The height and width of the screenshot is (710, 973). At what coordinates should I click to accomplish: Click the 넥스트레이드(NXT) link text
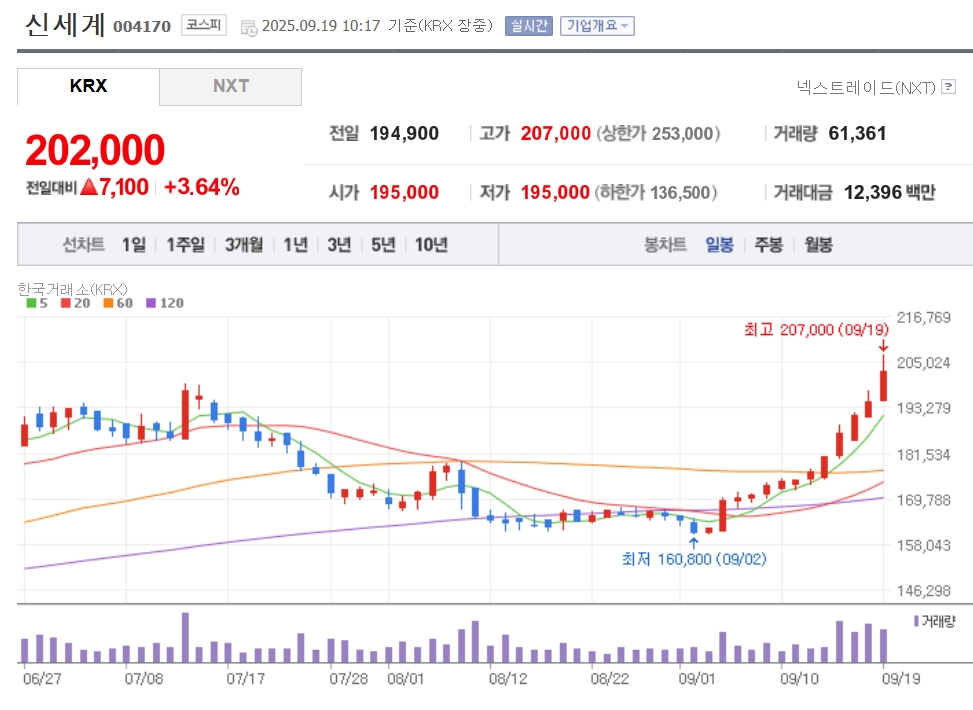866,88
